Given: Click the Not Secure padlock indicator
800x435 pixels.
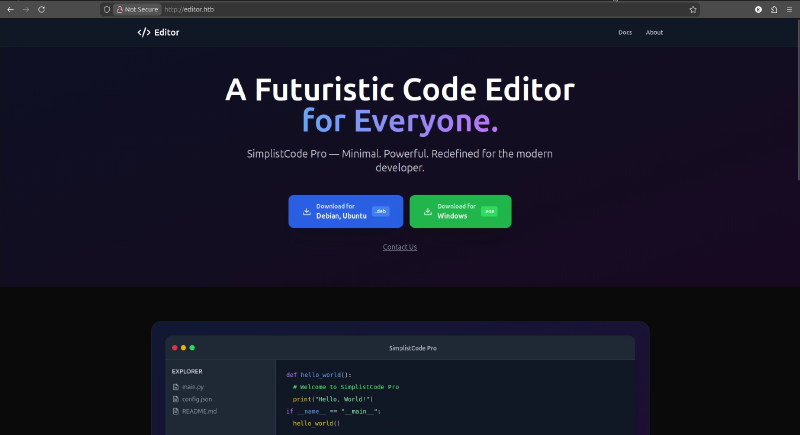Looking at the screenshot, I should 138,9.
